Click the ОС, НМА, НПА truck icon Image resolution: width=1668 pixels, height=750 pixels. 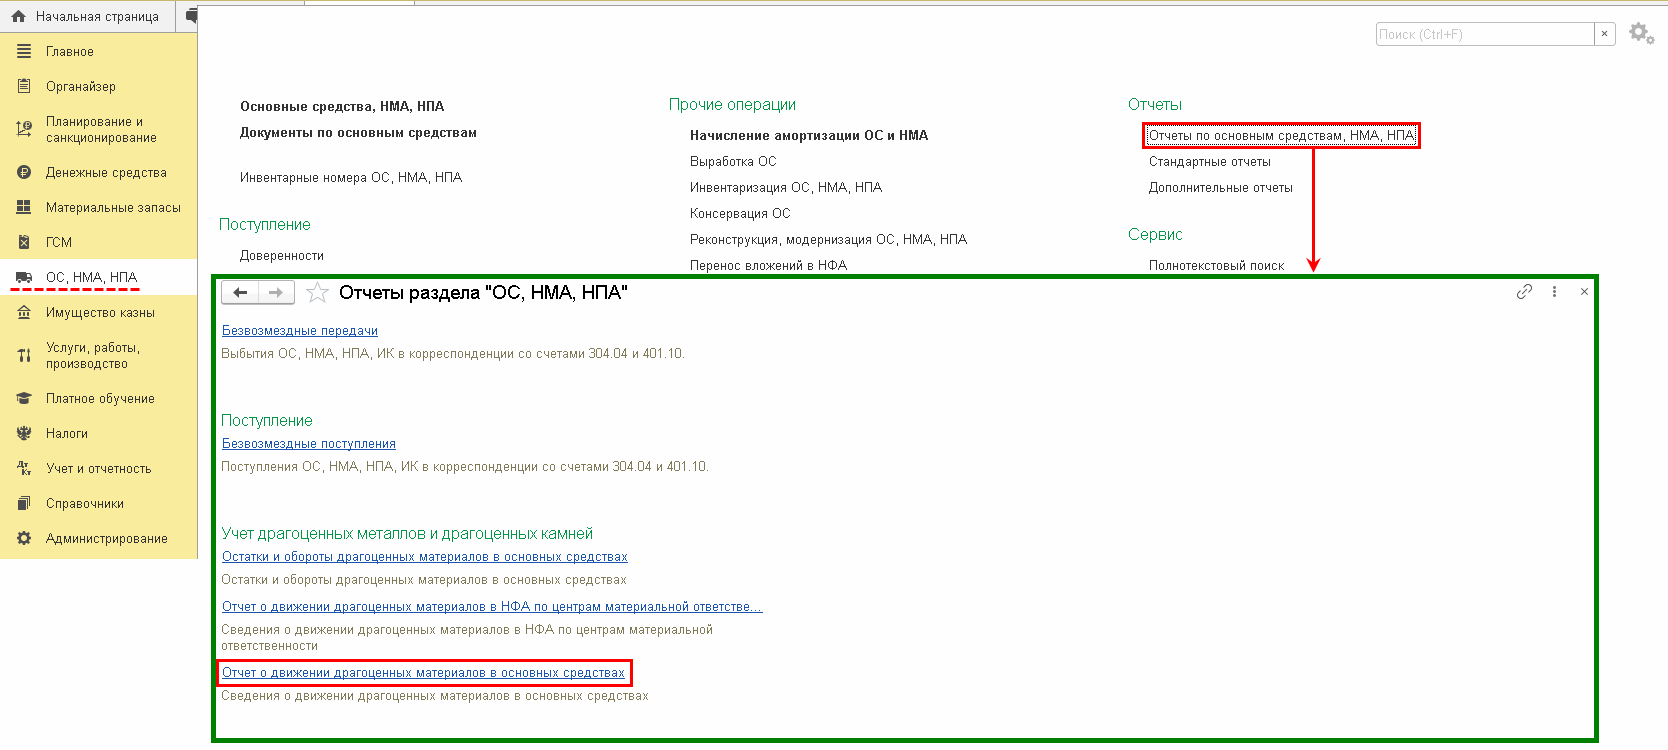coord(24,277)
